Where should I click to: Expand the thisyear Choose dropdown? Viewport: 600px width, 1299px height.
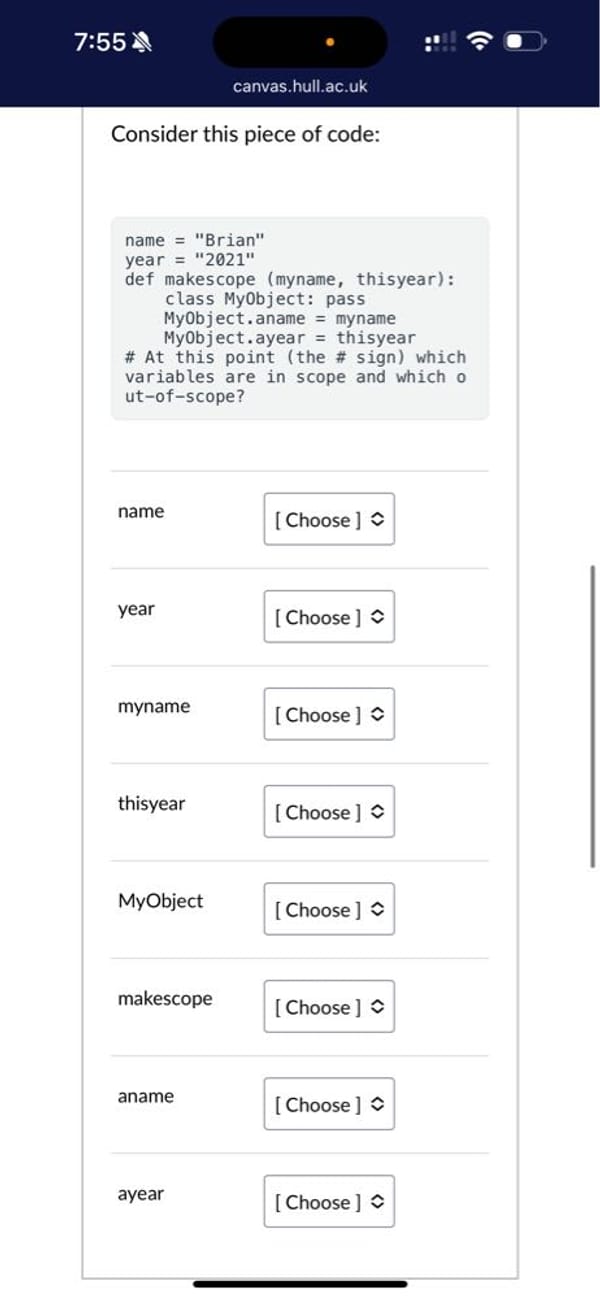(x=329, y=812)
